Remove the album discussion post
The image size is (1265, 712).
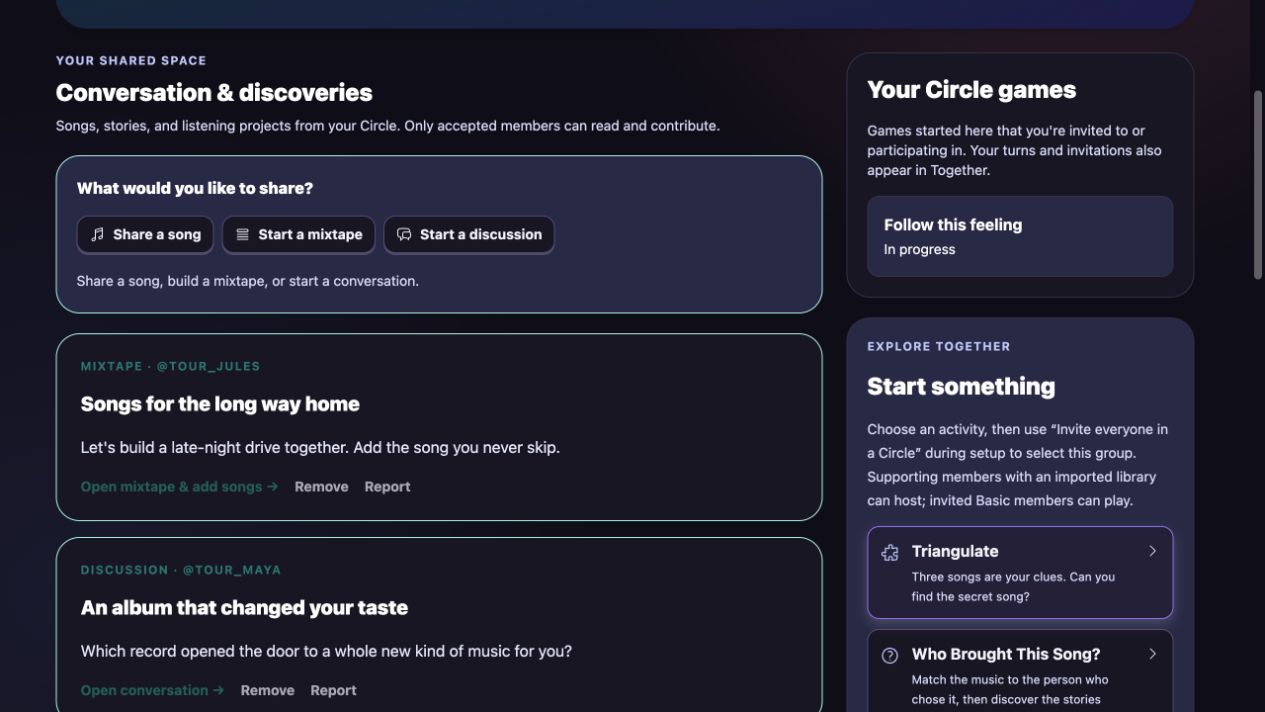click(267, 691)
